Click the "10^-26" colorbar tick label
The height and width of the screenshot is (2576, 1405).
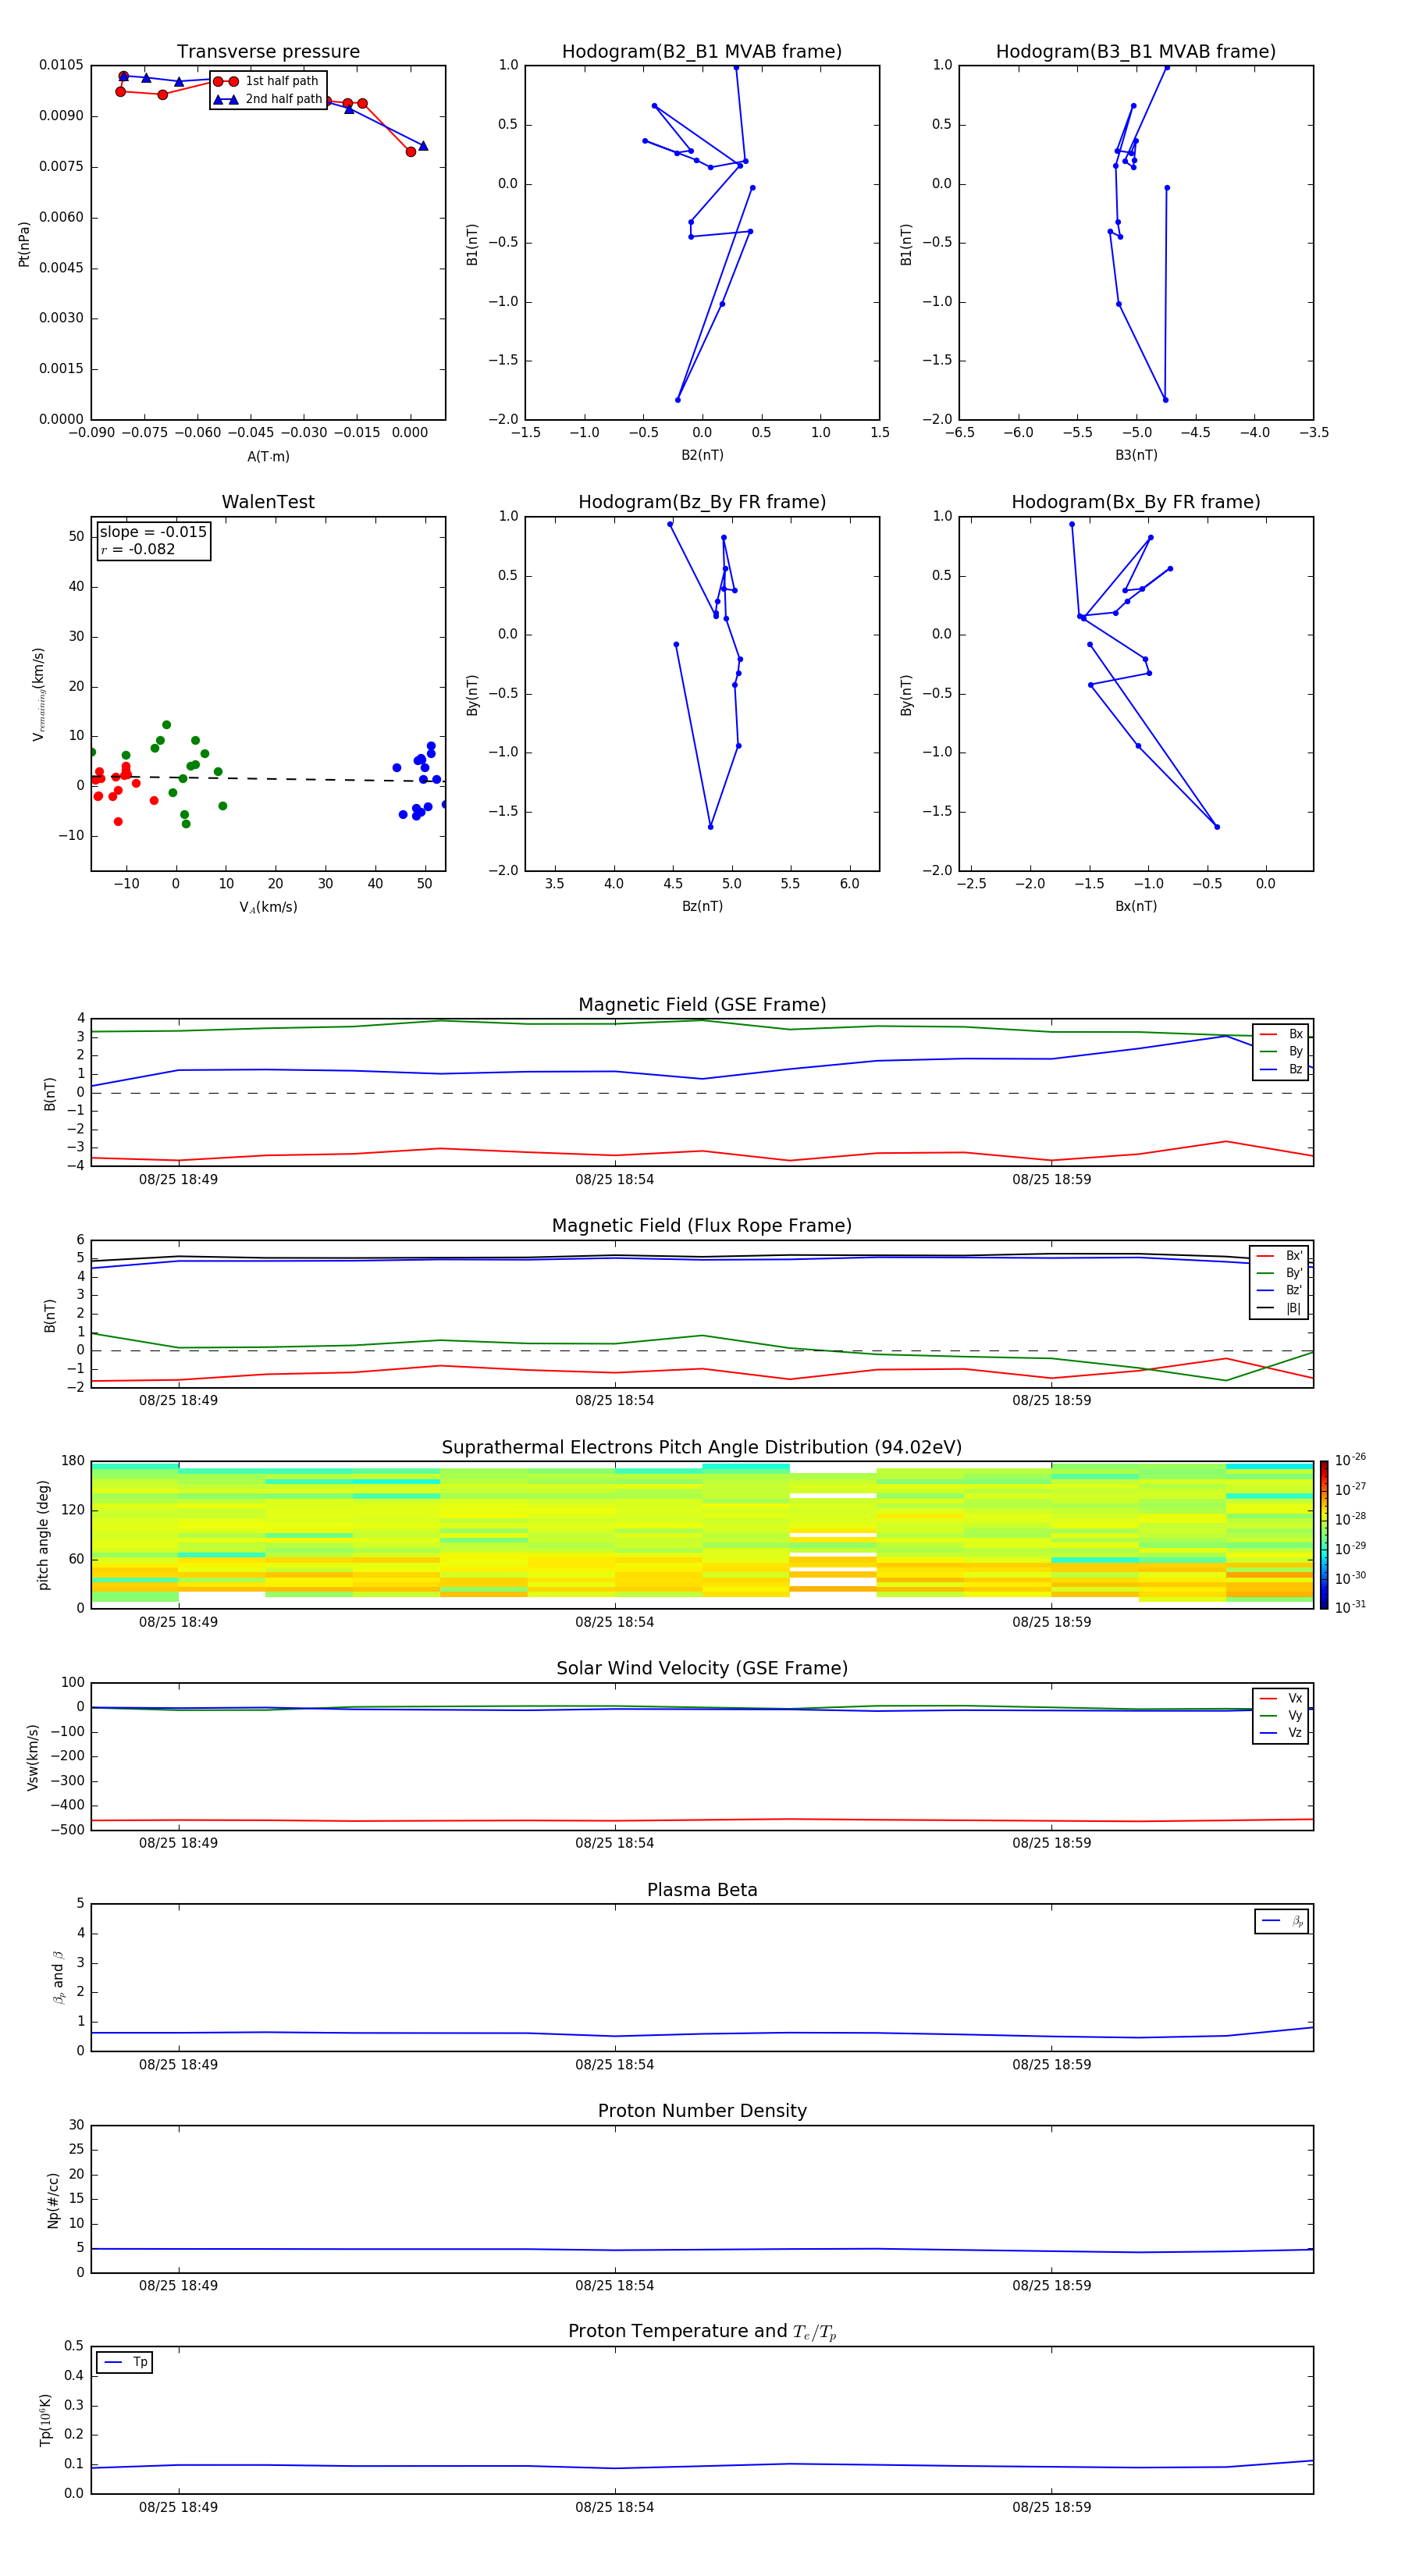[1350, 1460]
